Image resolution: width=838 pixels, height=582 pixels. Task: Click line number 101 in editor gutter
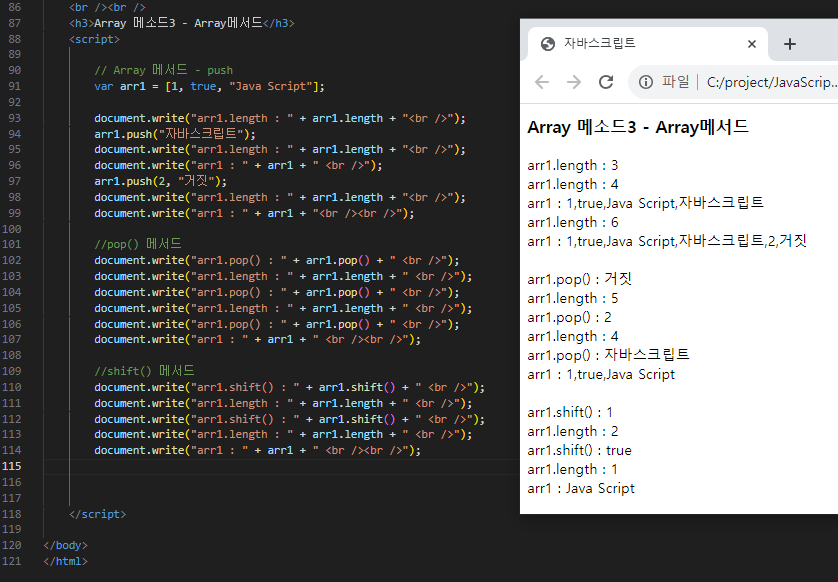pyautogui.click(x=12, y=244)
